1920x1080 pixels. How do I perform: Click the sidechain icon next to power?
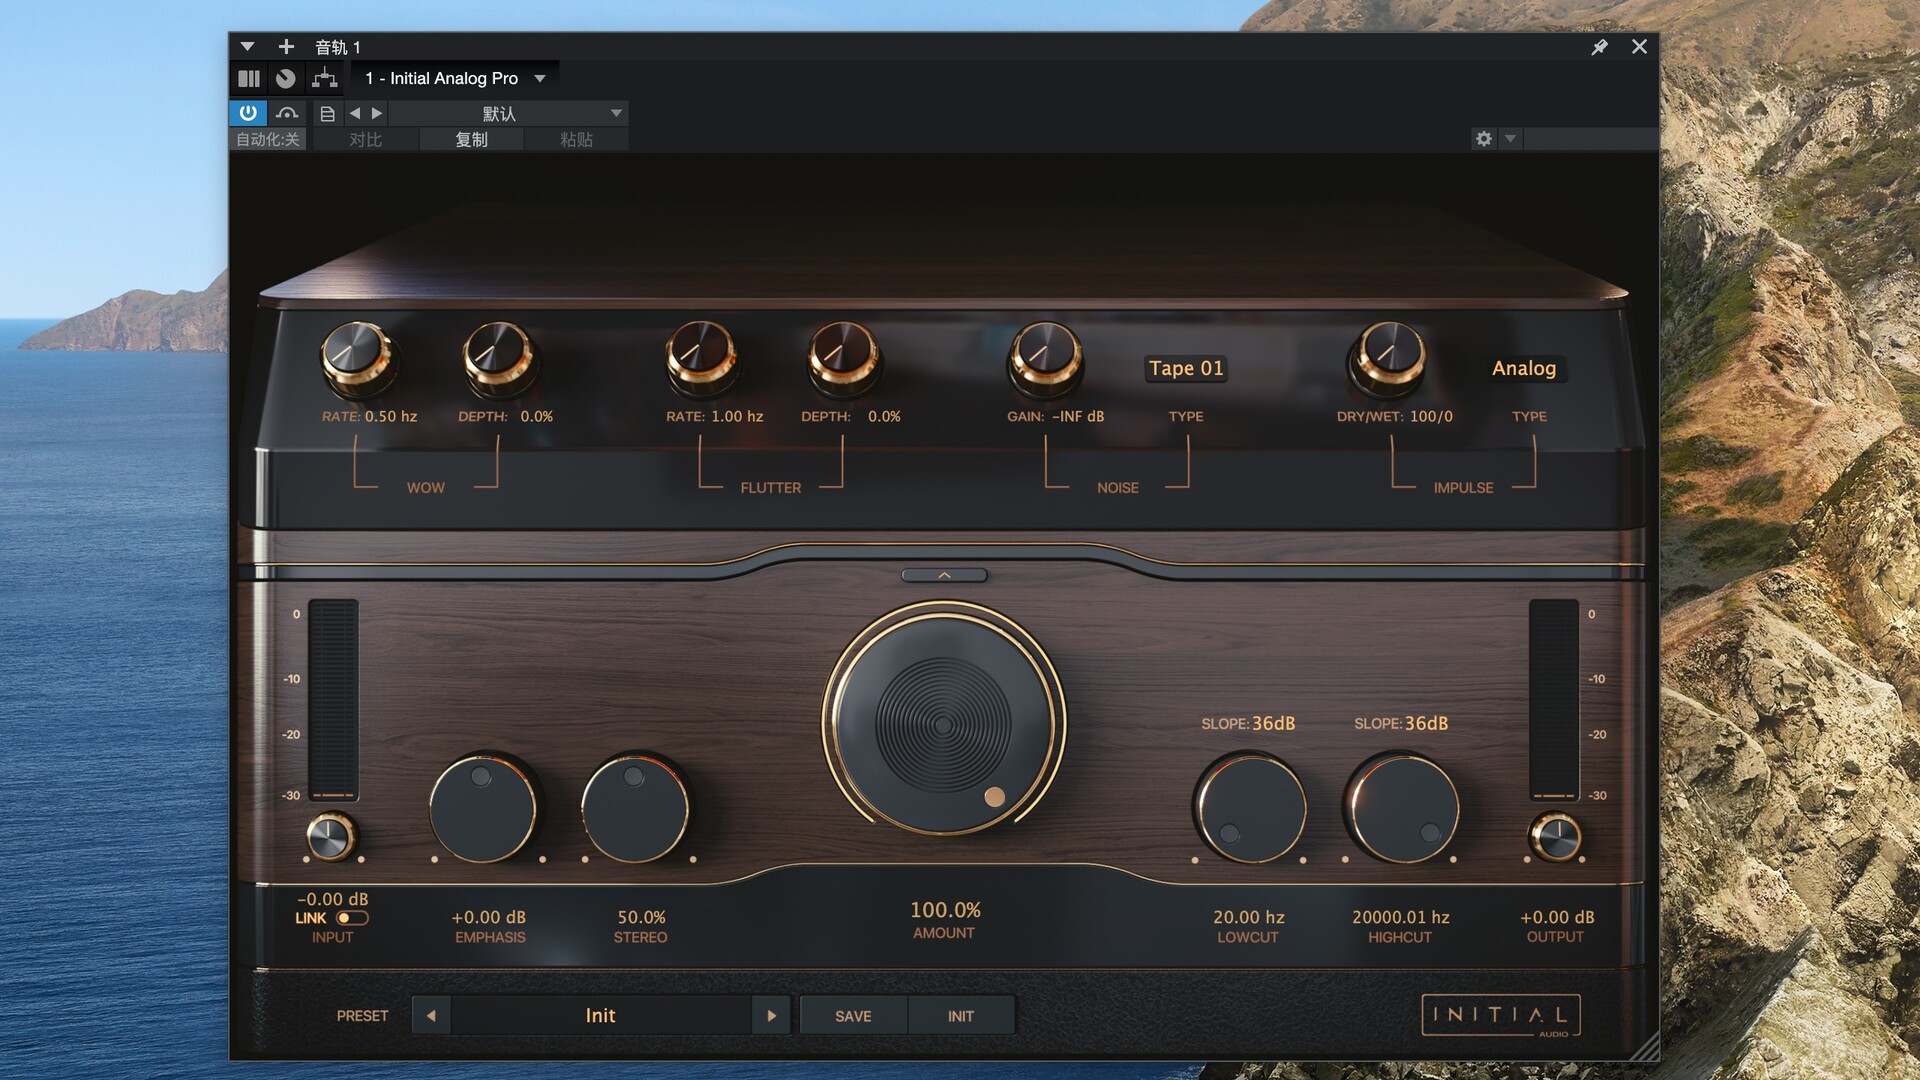[x=287, y=113]
